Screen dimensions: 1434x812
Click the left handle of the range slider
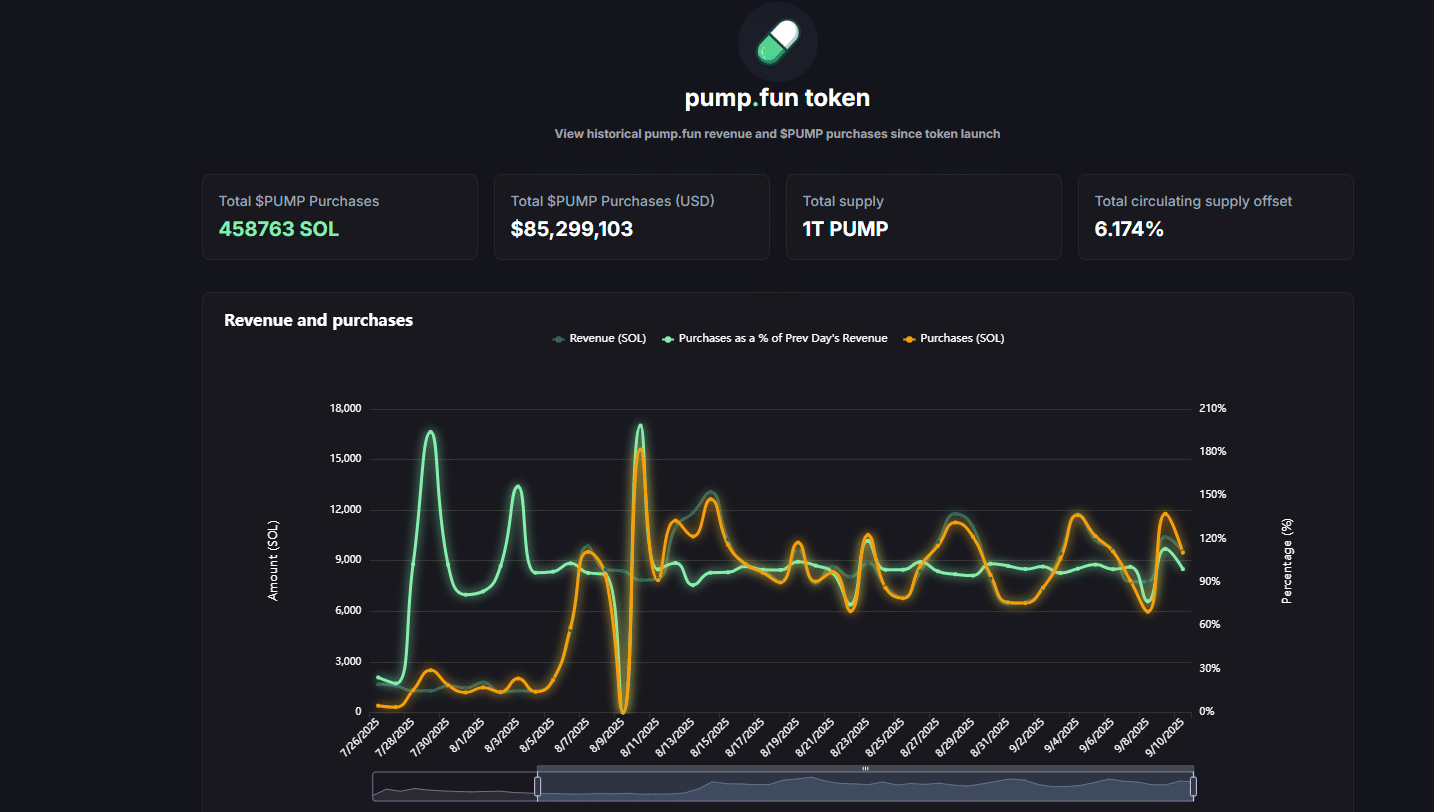tap(537, 787)
